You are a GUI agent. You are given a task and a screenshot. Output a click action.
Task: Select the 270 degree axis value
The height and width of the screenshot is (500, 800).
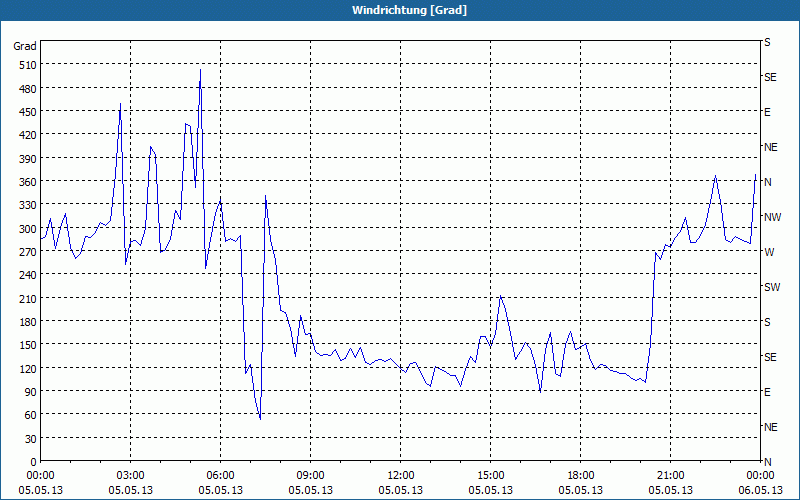tap(27, 252)
